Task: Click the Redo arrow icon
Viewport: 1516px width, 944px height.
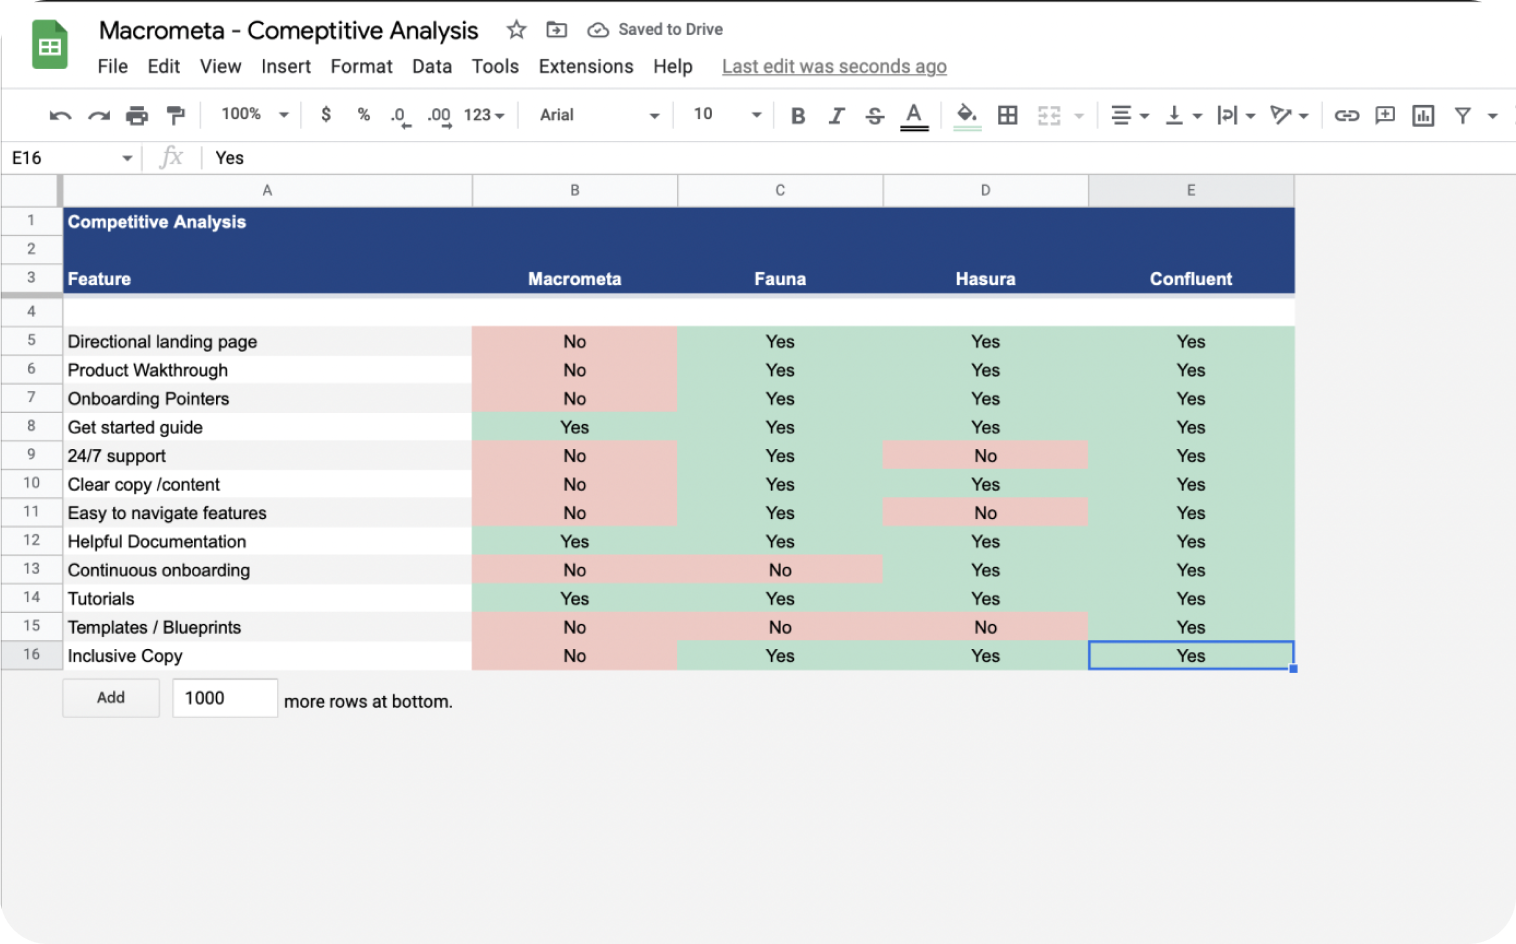Action: point(98,116)
